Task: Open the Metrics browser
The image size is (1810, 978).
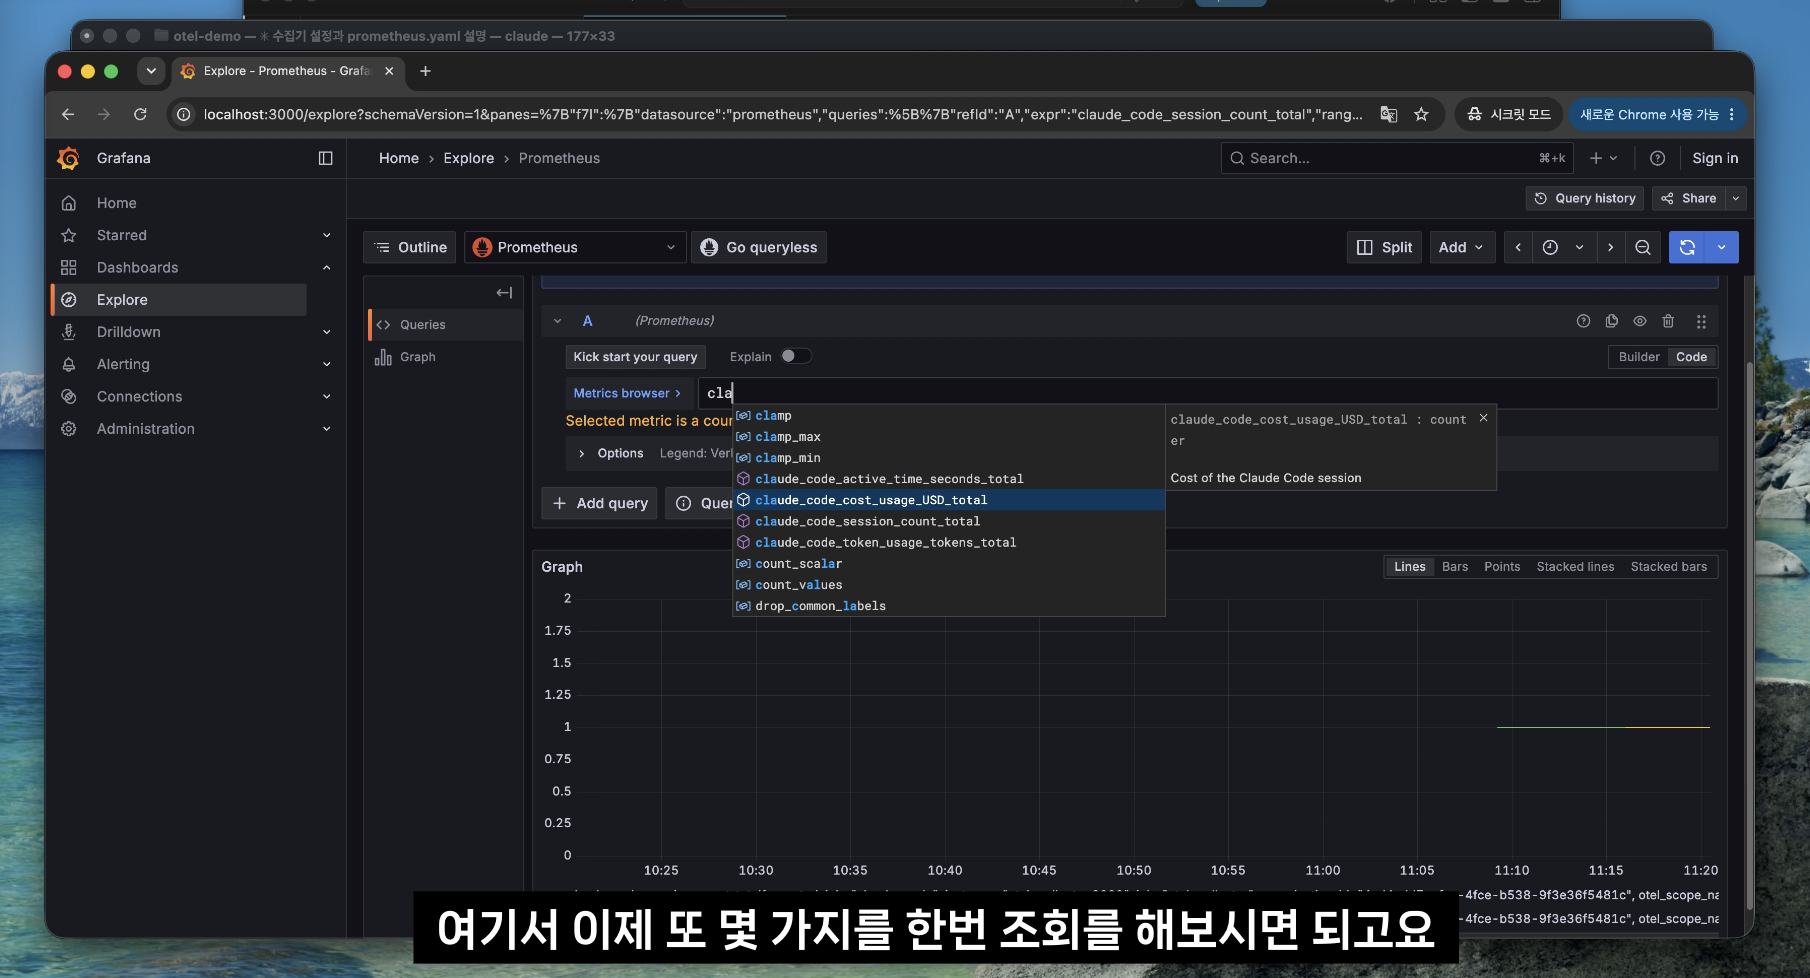Action: point(627,393)
